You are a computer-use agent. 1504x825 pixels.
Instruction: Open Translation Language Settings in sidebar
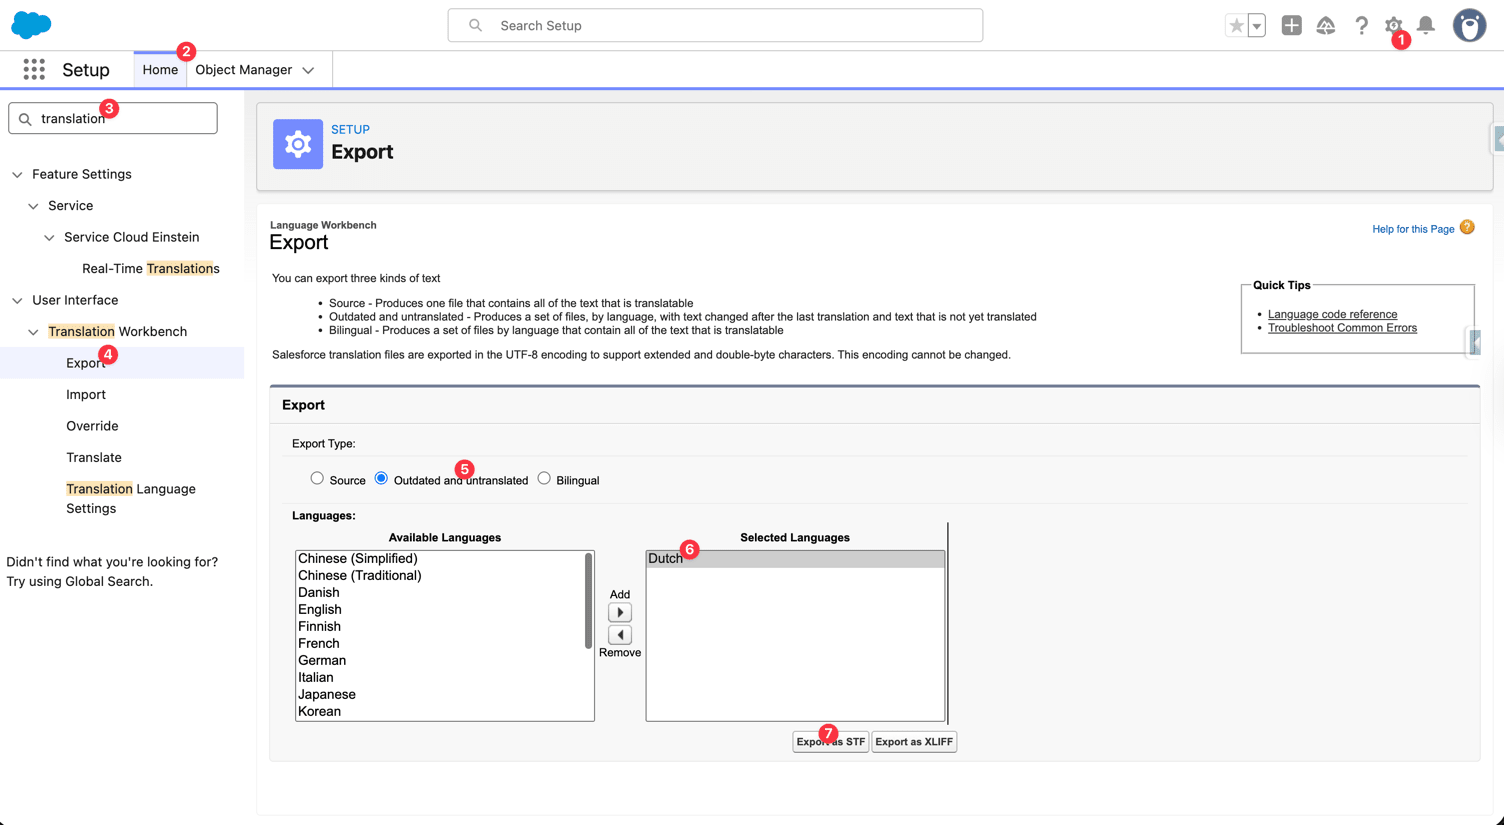click(x=131, y=498)
